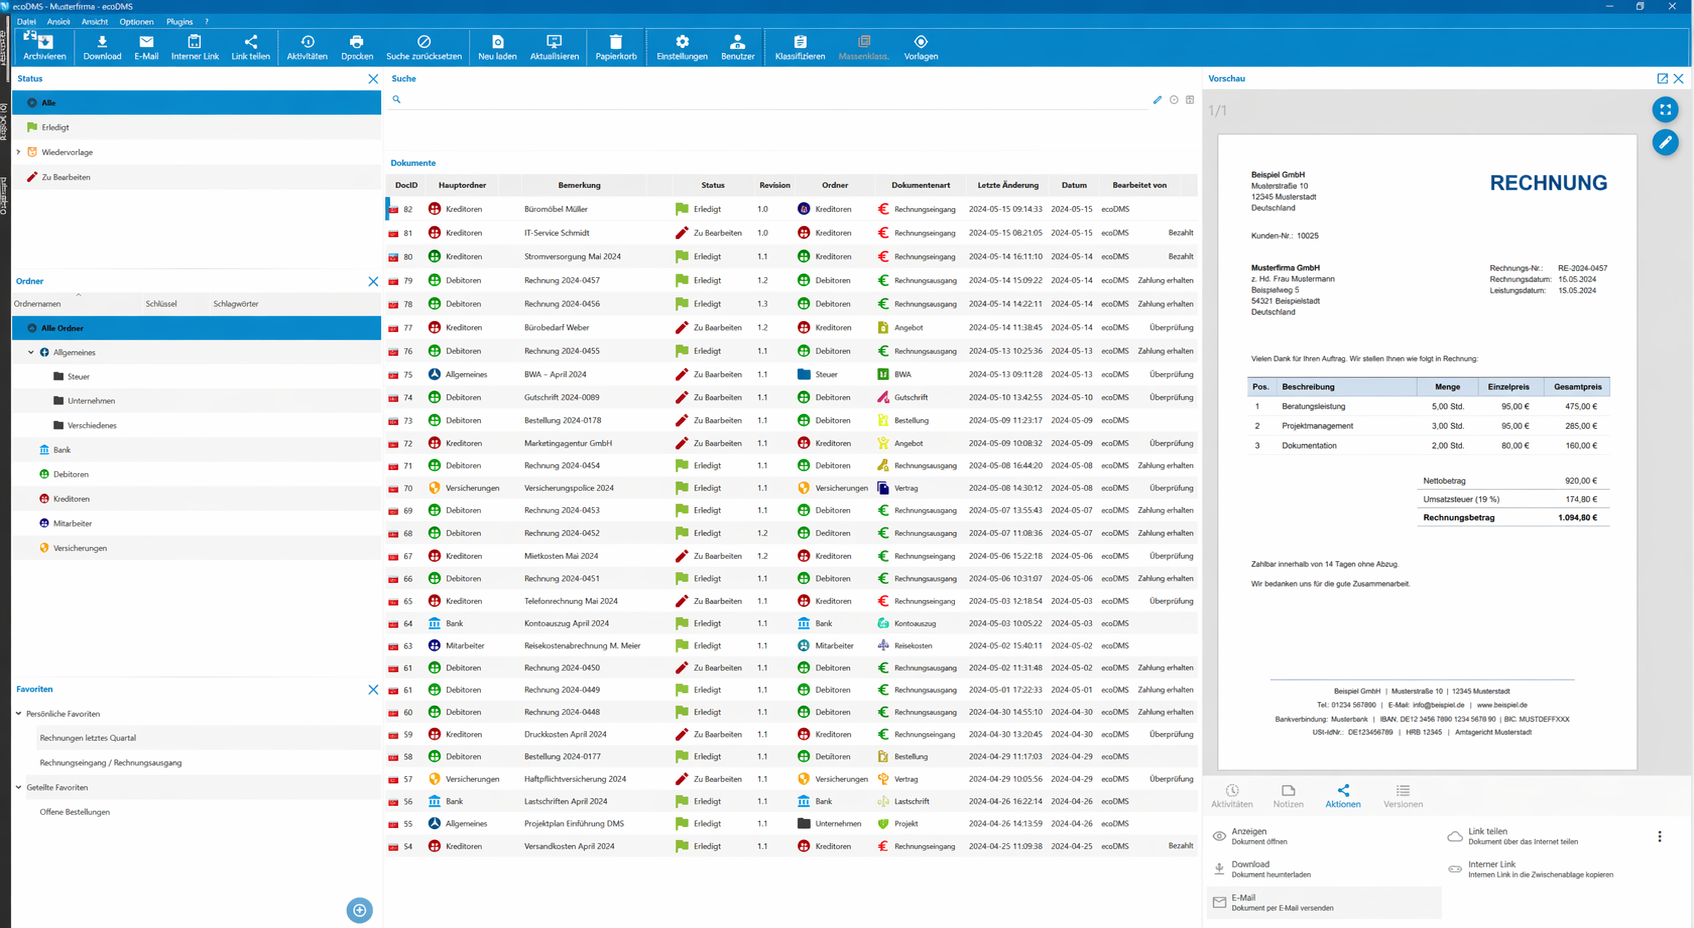Click the round plus button below favorites
The image size is (1694, 928).
point(359,910)
